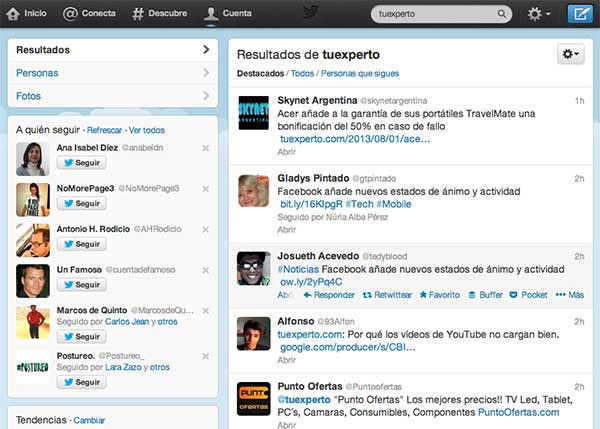The image size is (600, 429).
Task: Dismiss Antonio H. Rodicio suggestion
Action: coord(205,229)
